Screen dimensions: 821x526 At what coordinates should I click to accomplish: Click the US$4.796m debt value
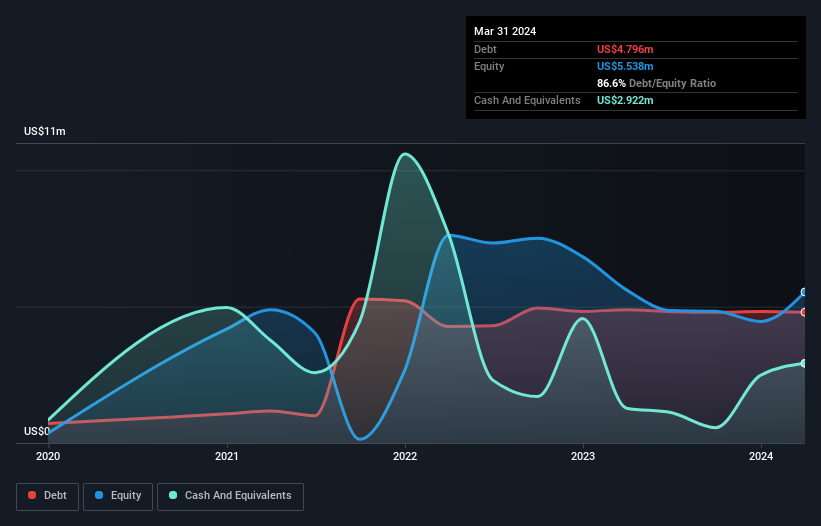(x=625, y=49)
